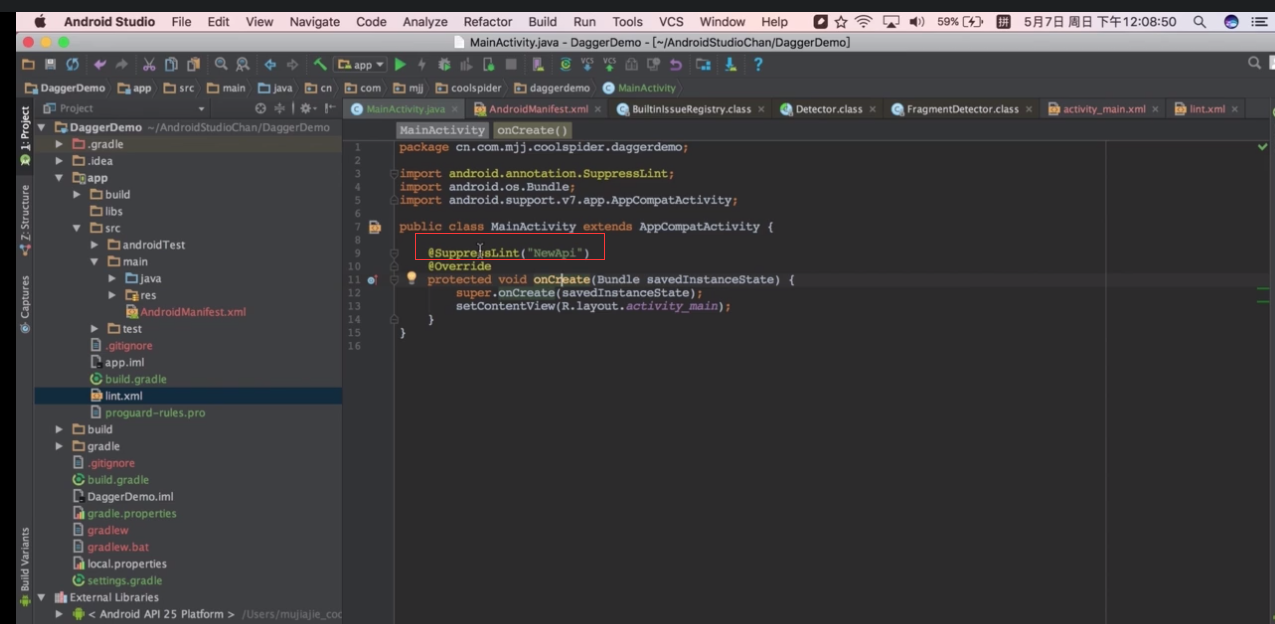Hide the Project panel with hide icon
The height and width of the screenshot is (624, 1275).
coord(329,108)
